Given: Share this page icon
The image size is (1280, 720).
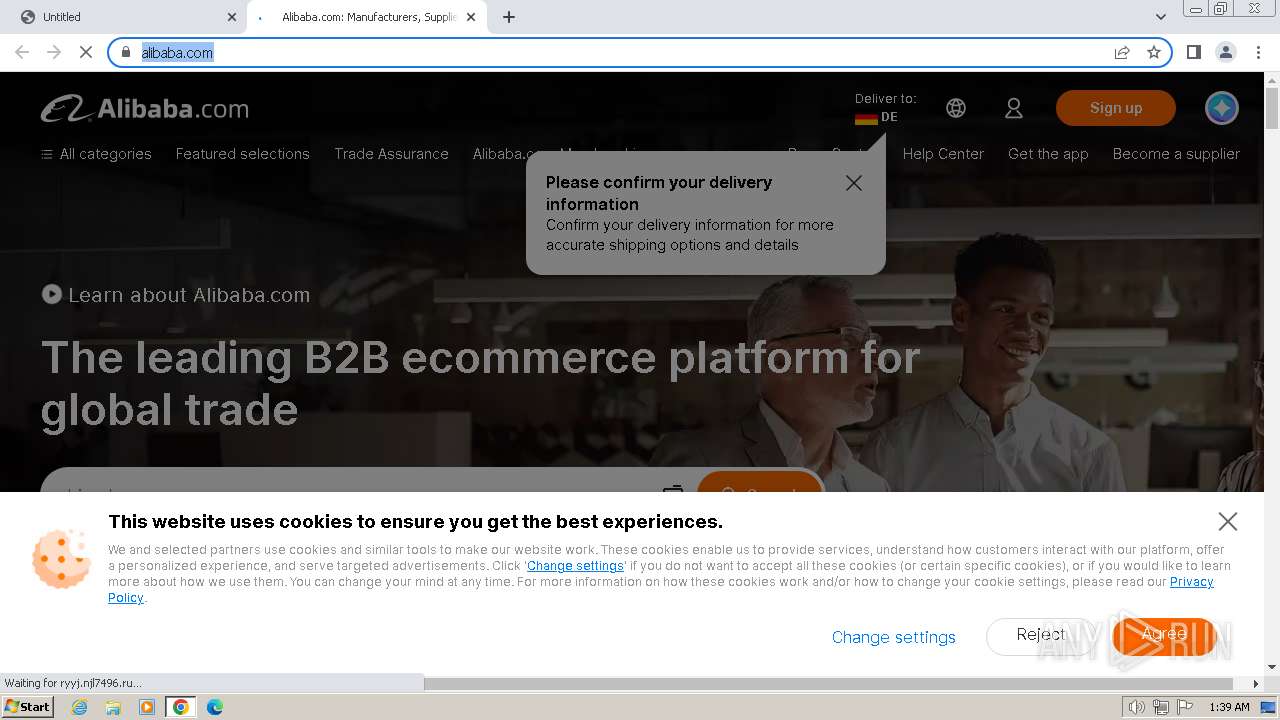Looking at the screenshot, I should tap(1122, 53).
